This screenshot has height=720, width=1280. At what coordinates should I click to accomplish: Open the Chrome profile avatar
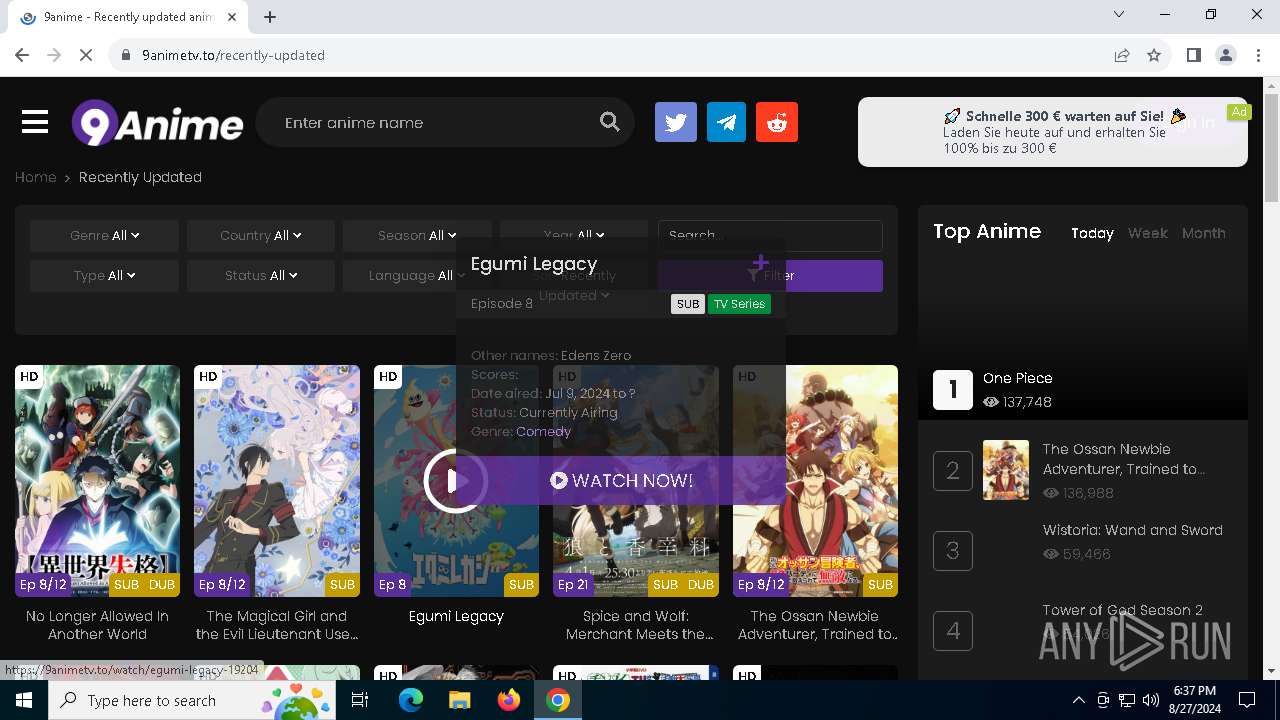pyautogui.click(x=1226, y=55)
